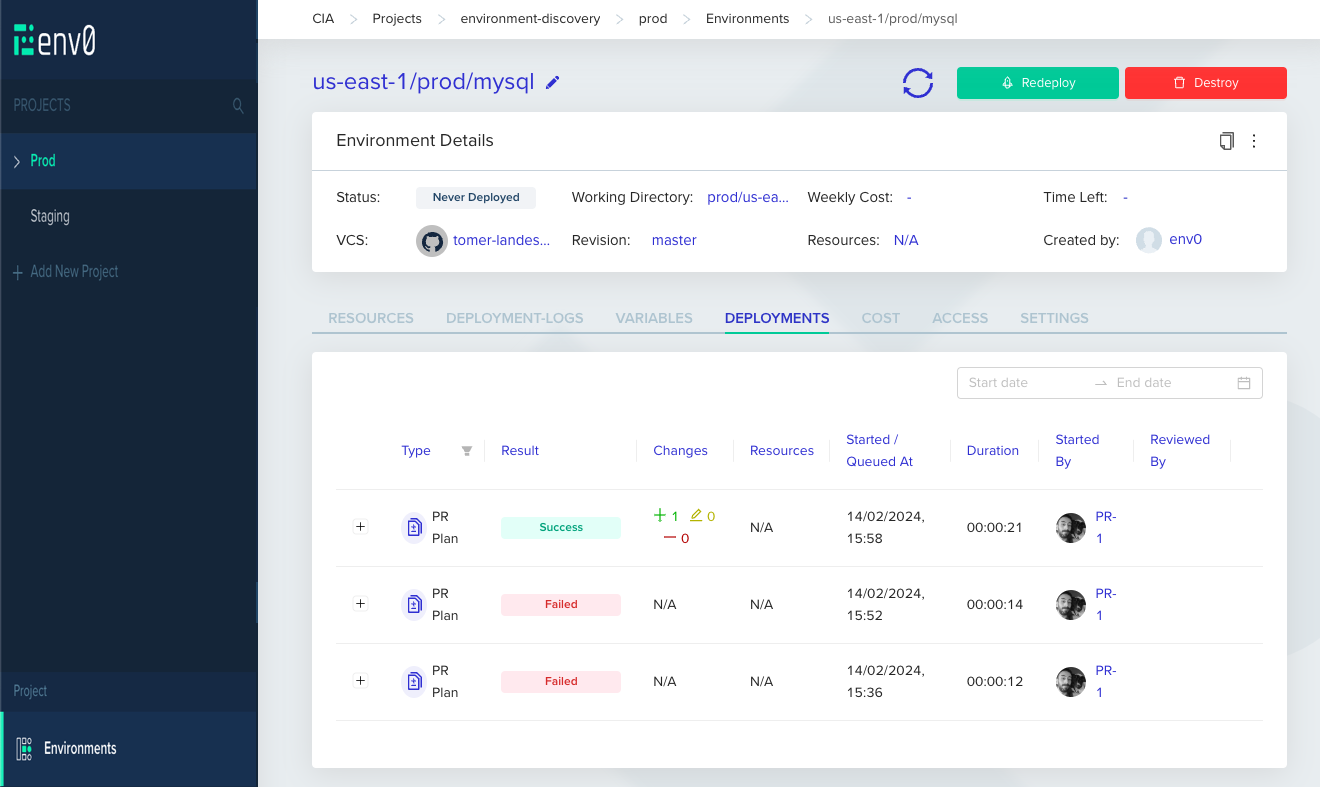
Task: Click Failed badge in 15:52 row
Action: [561, 604]
